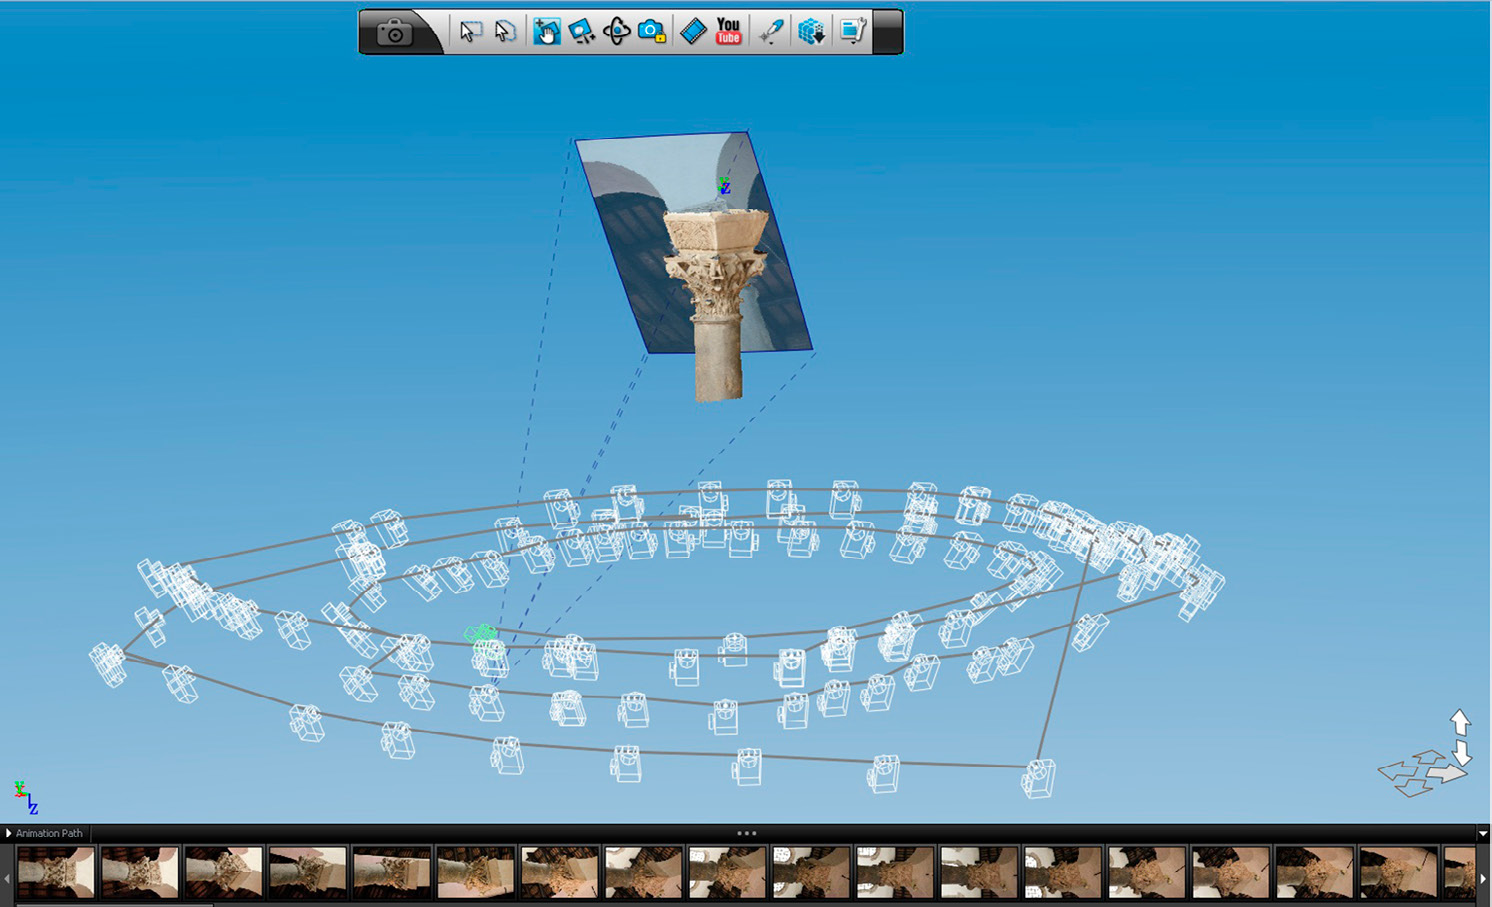Click the three-dot panel grip handle
Viewport: 1492px width, 907px height.
[x=746, y=832]
